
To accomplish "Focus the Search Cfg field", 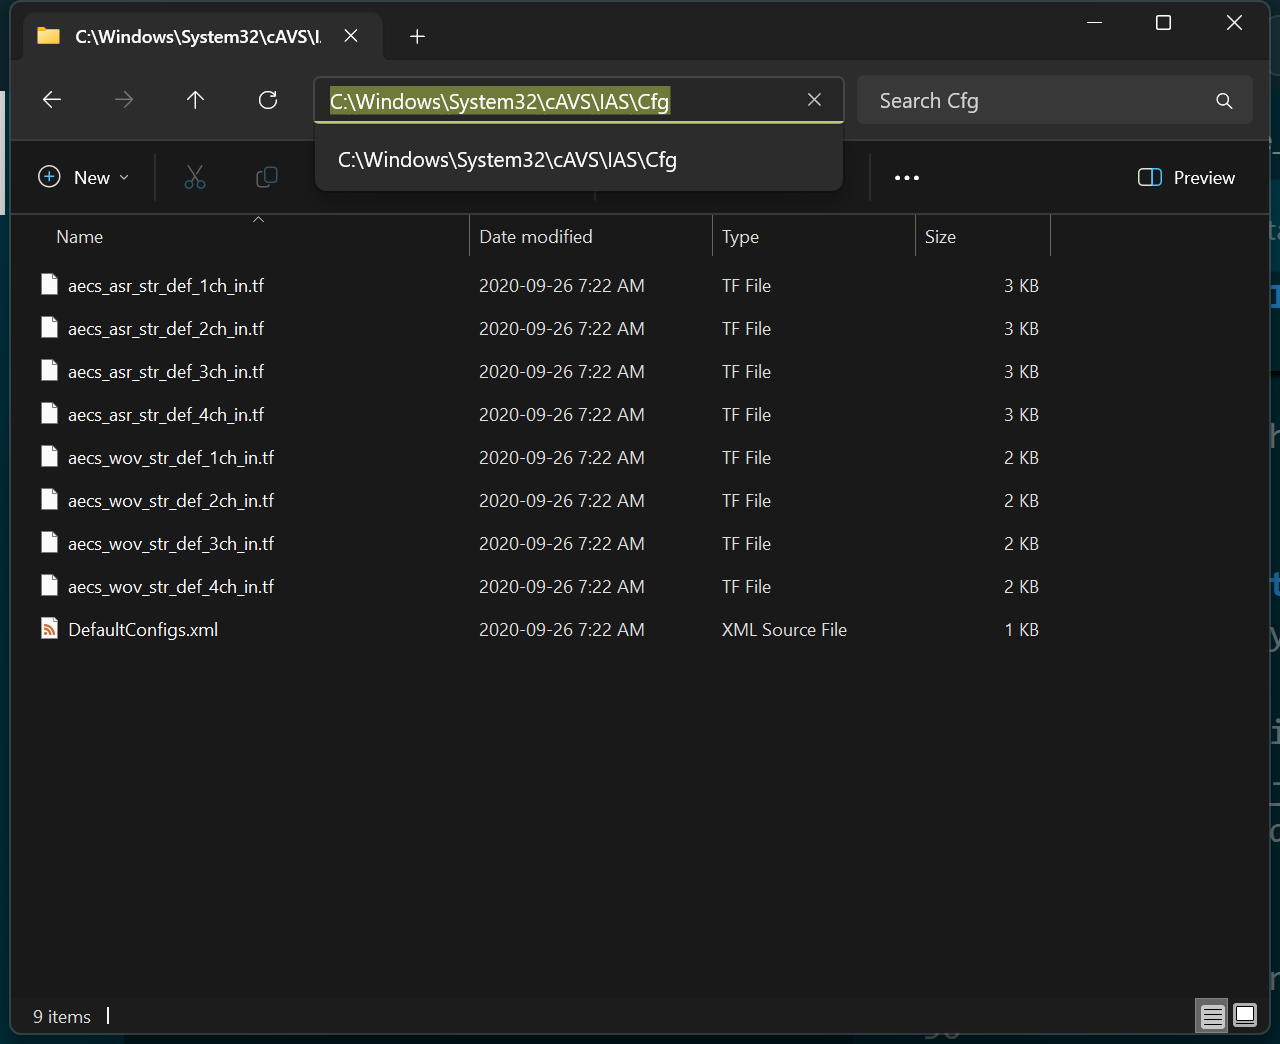I will [x=1055, y=100].
